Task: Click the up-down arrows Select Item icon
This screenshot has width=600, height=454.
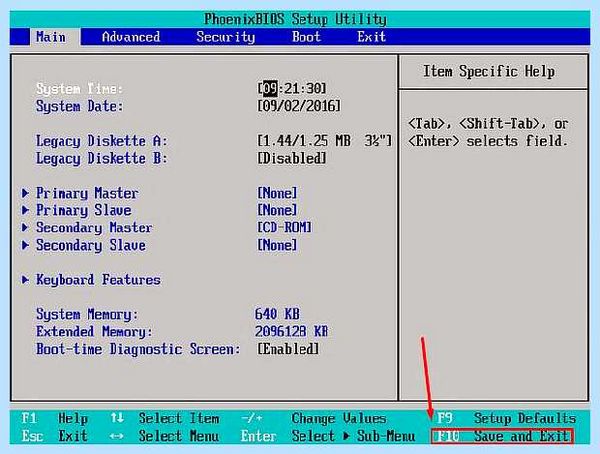Action: [117, 418]
